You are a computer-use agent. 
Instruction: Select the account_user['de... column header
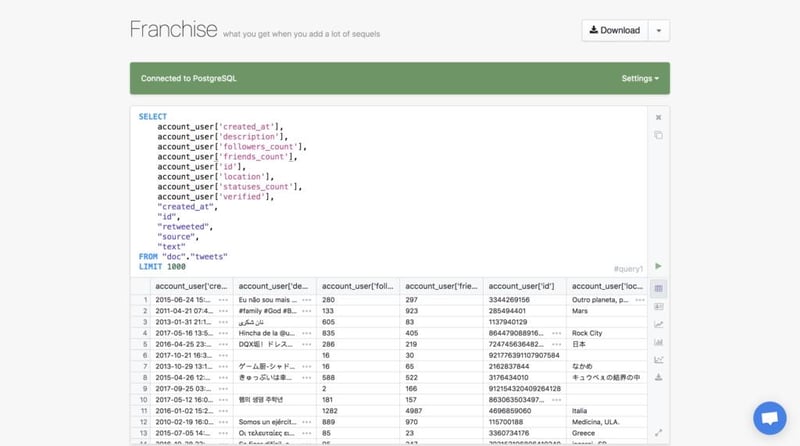click(274, 286)
